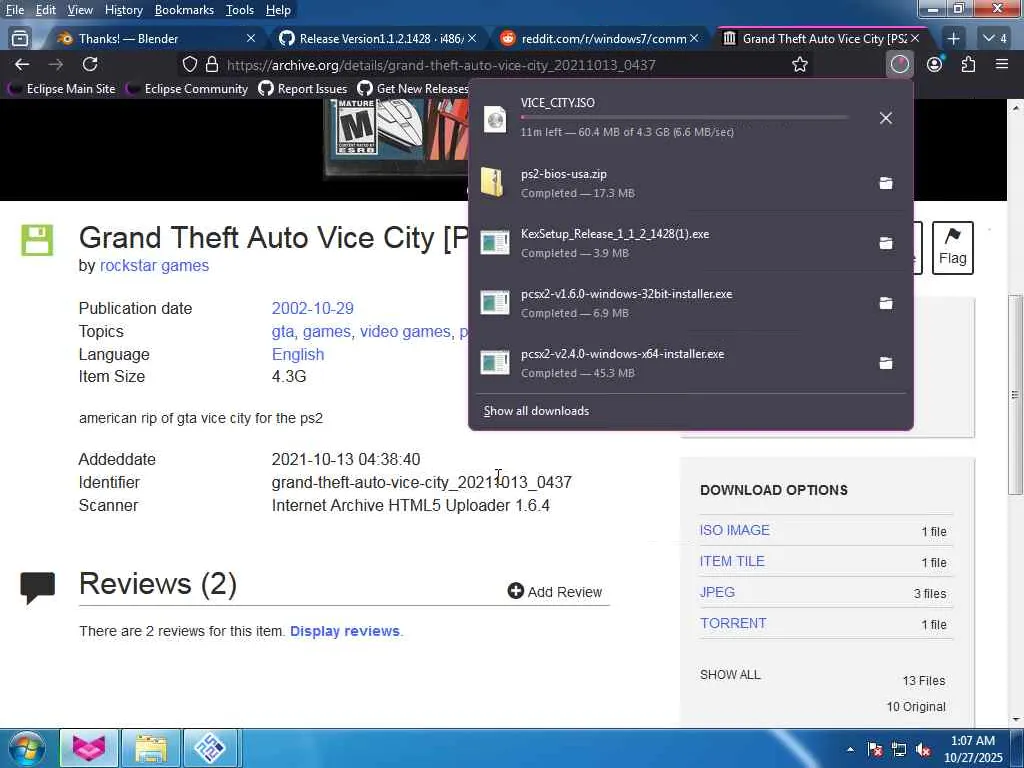Open the Edit menu
The image size is (1024, 768).
pos(45,10)
